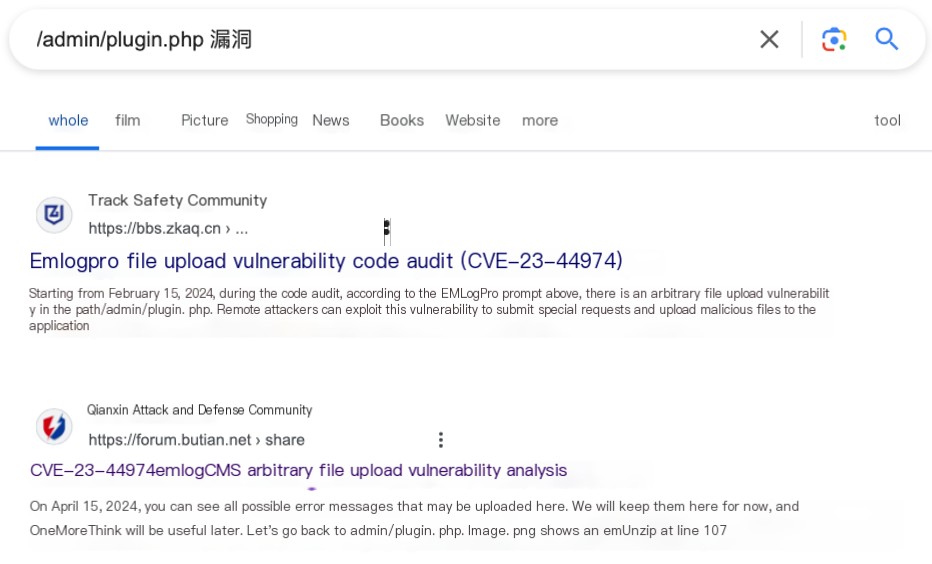Switch to the News tab
This screenshot has height=564, width=932.
[331, 121]
